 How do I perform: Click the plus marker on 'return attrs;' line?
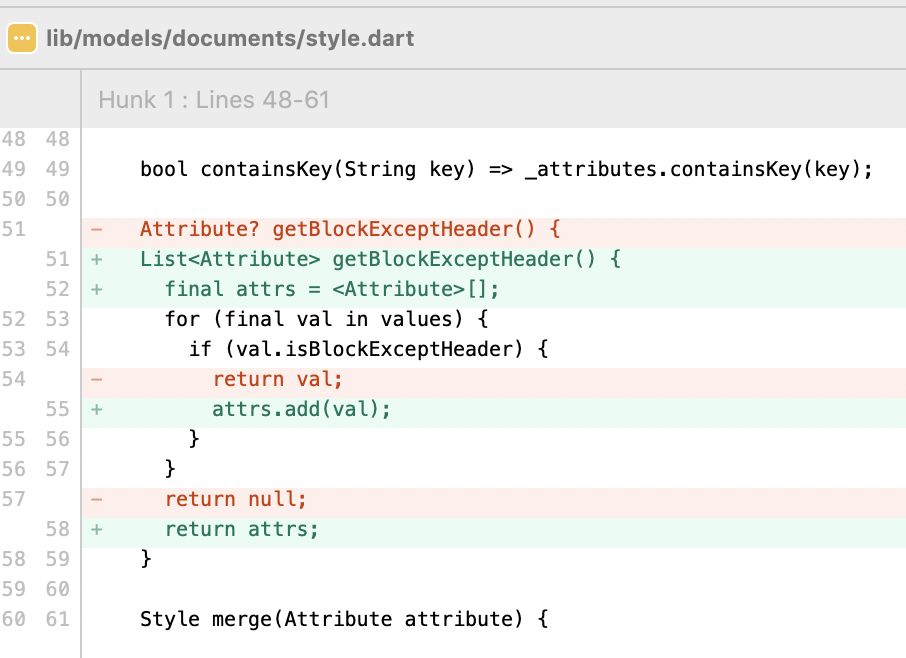click(99, 529)
